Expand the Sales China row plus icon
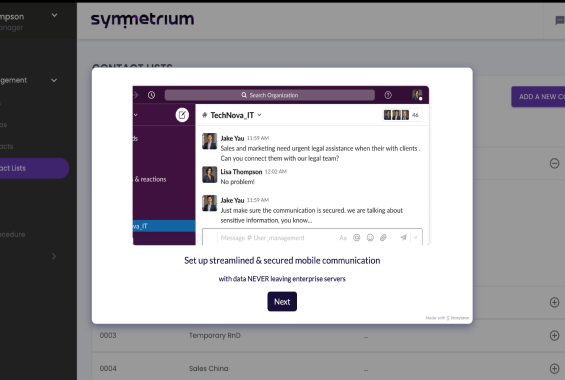 point(554,368)
